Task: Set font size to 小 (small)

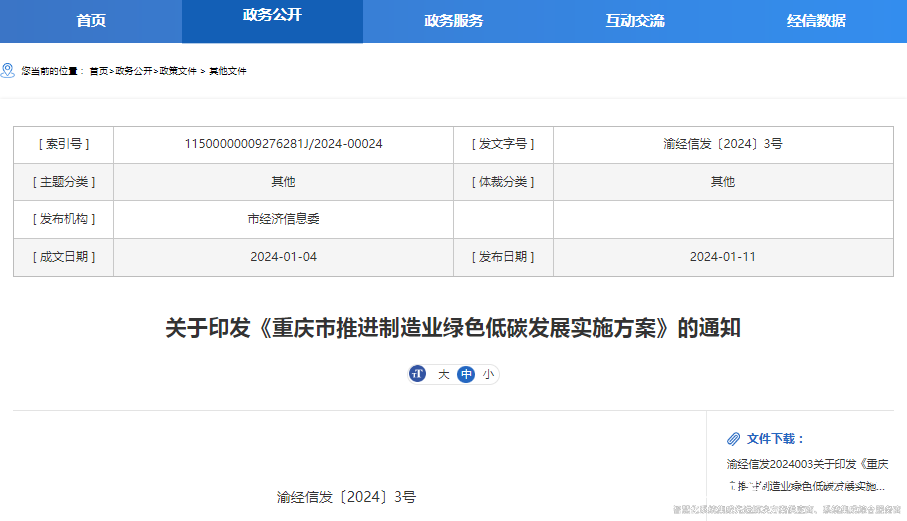Action: click(488, 374)
